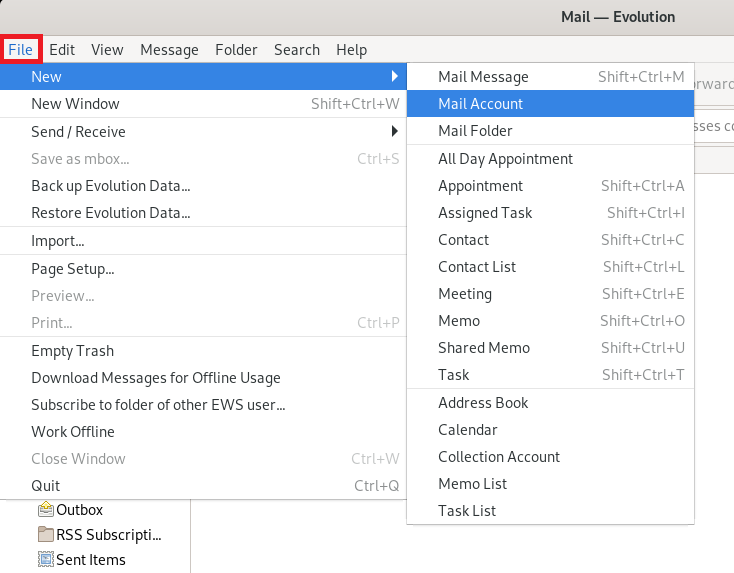
Task: Choose Mail Message in the submenu
Action: [483, 77]
